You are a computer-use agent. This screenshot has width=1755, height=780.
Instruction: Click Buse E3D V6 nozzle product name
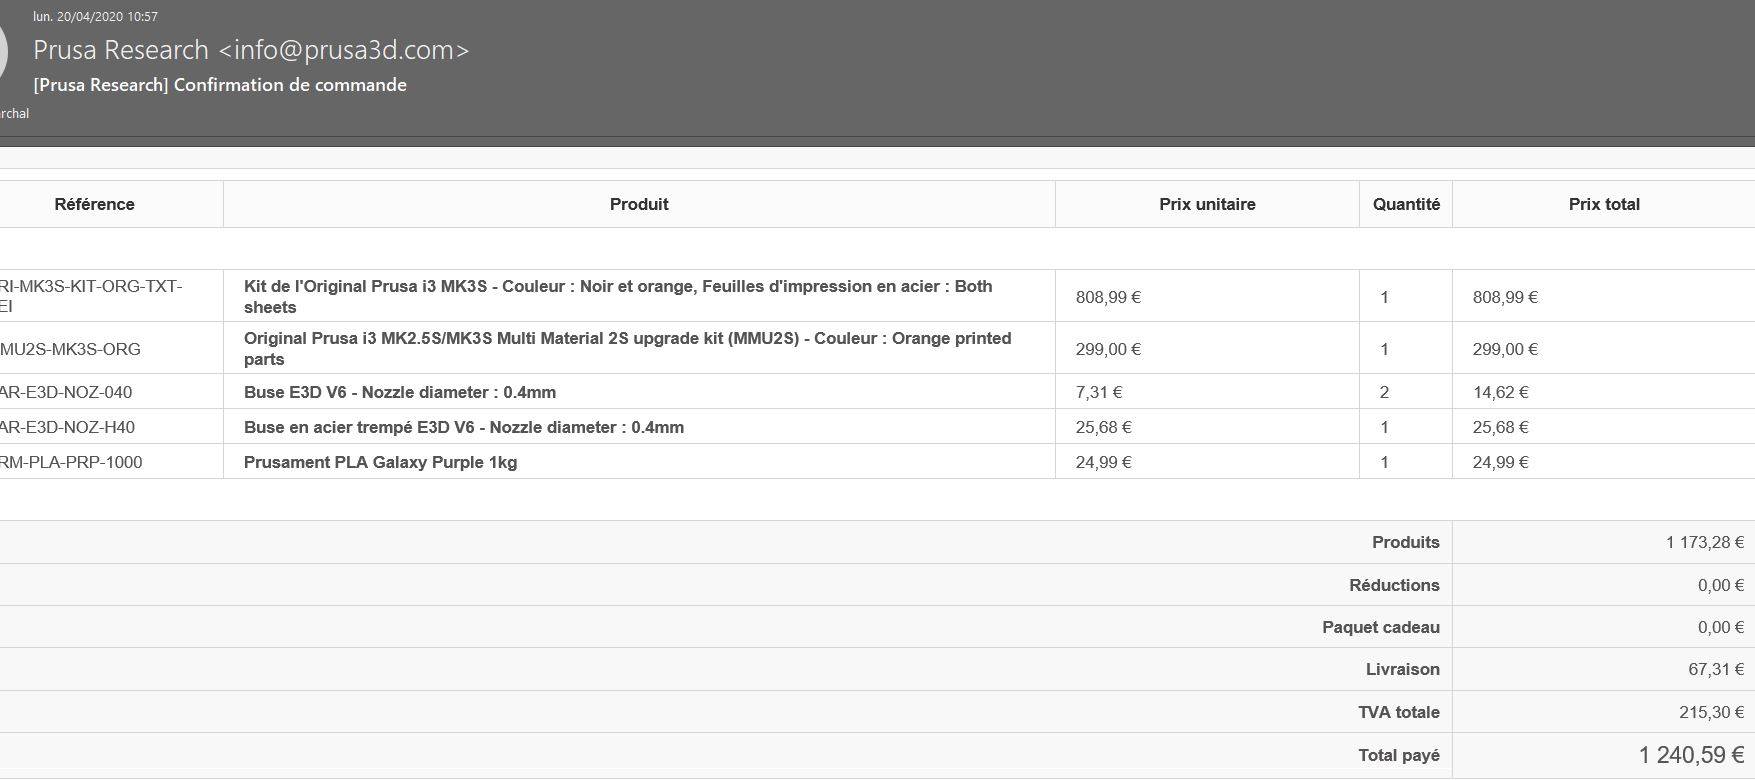coord(400,392)
